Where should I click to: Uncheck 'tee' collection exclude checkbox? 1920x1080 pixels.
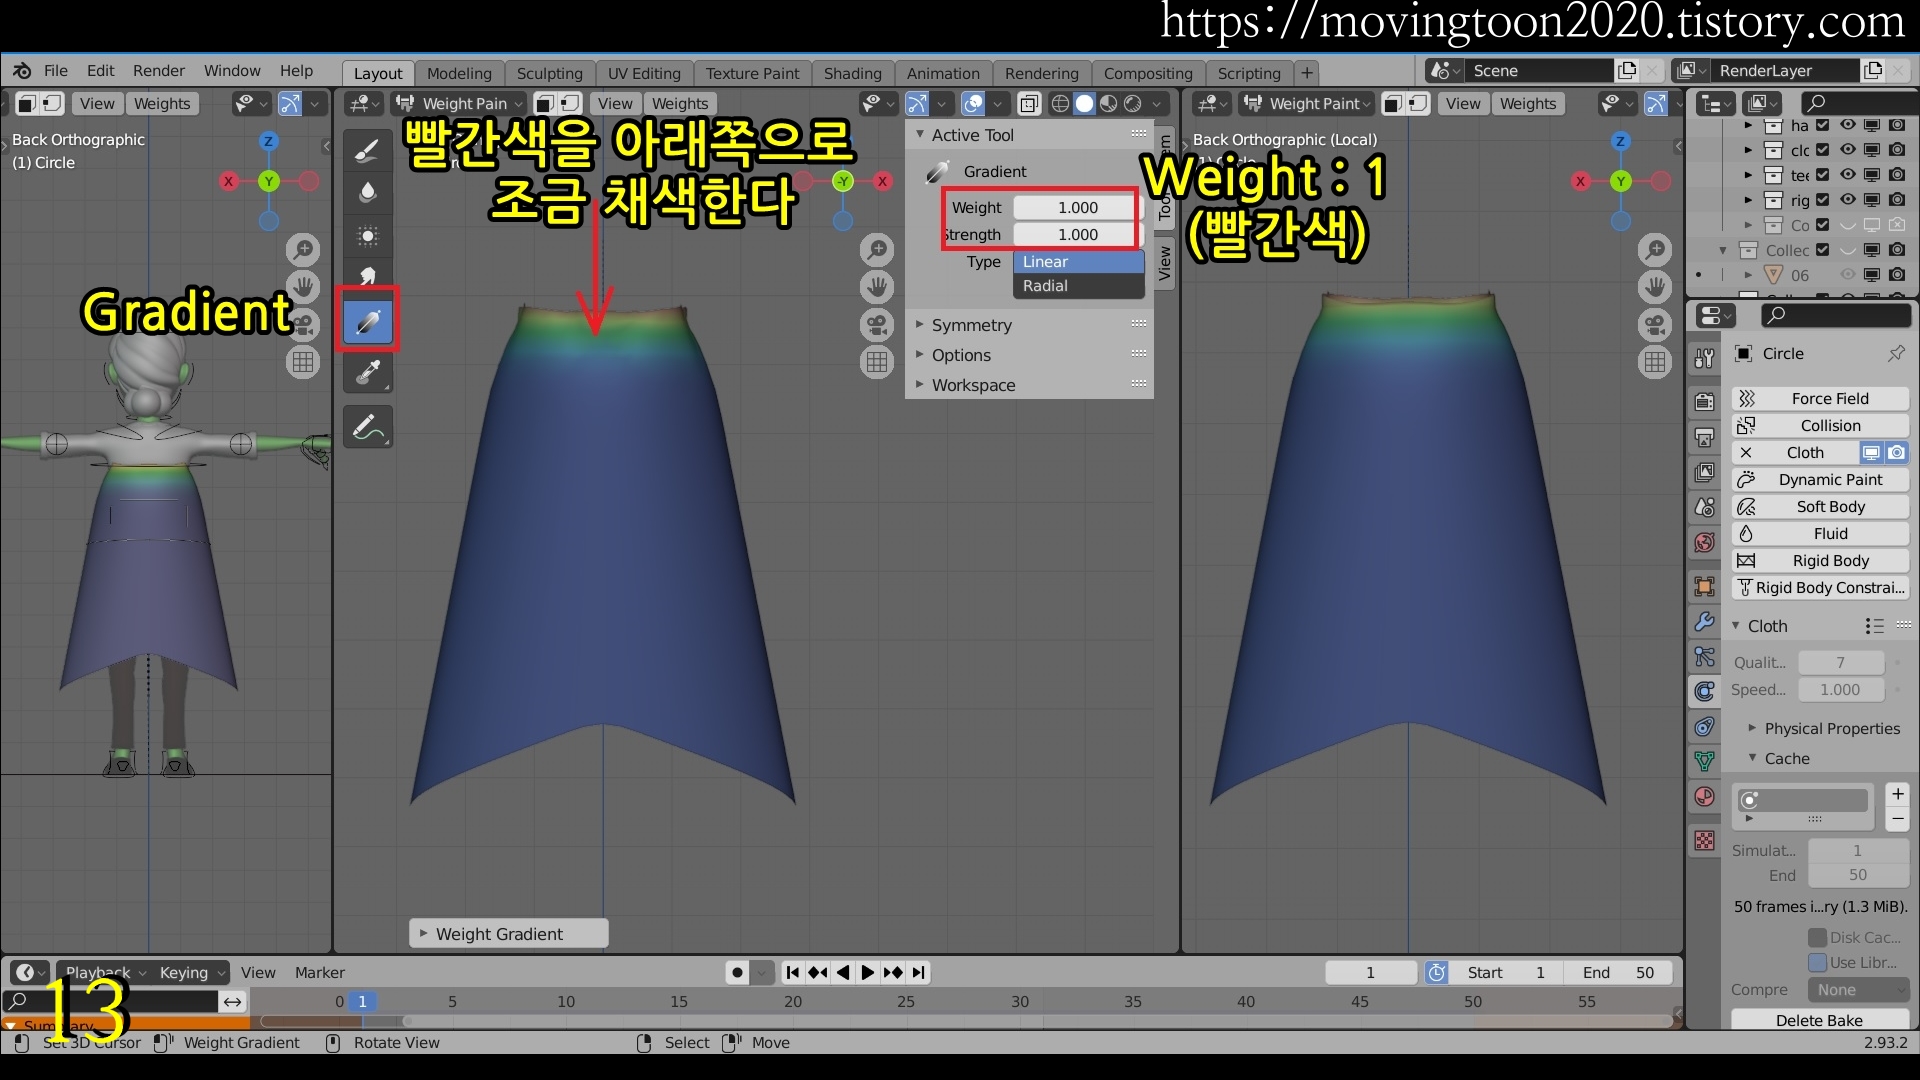click(x=1822, y=175)
